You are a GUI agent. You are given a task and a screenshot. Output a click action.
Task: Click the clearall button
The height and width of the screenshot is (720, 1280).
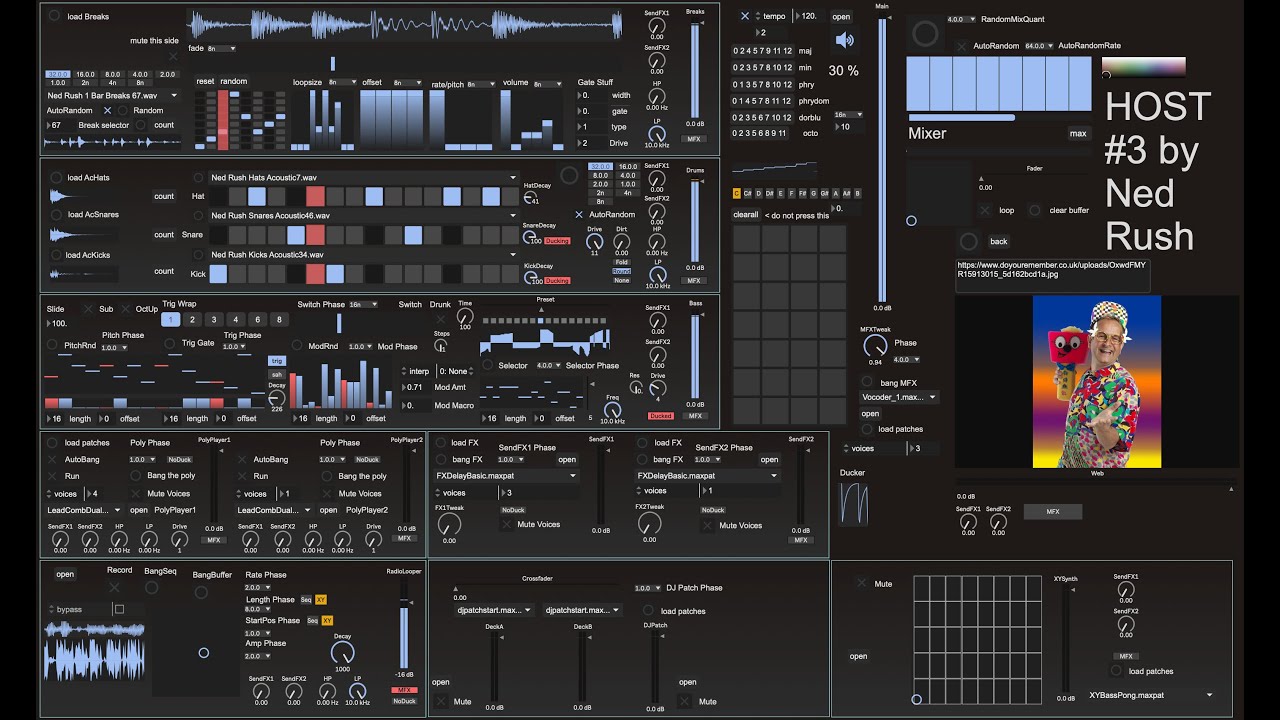(746, 215)
